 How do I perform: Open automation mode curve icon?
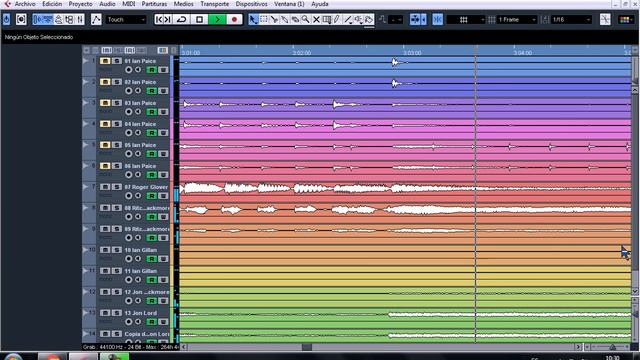[96, 19]
